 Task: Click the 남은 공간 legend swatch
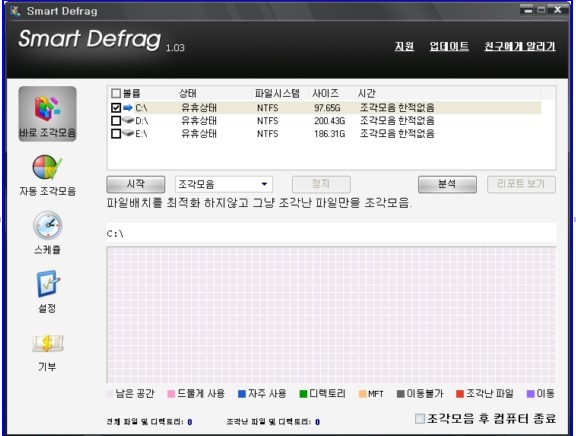click(109, 394)
